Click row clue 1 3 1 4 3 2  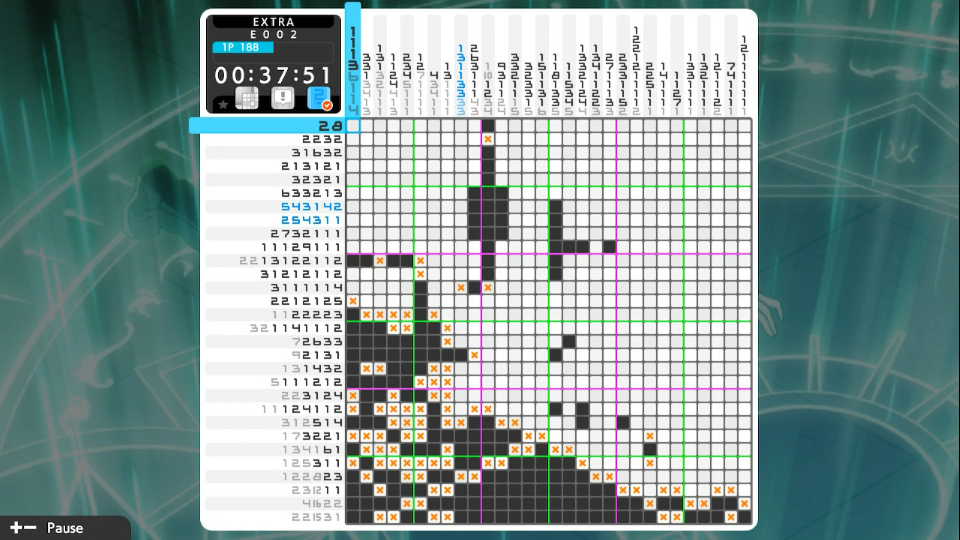[312, 368]
